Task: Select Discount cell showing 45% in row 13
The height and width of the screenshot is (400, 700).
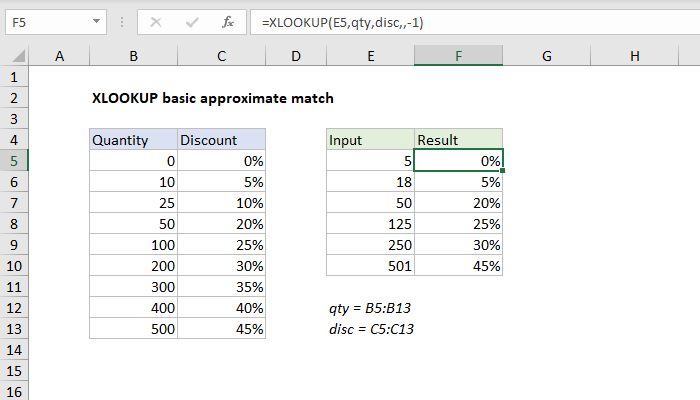Action: point(221,329)
